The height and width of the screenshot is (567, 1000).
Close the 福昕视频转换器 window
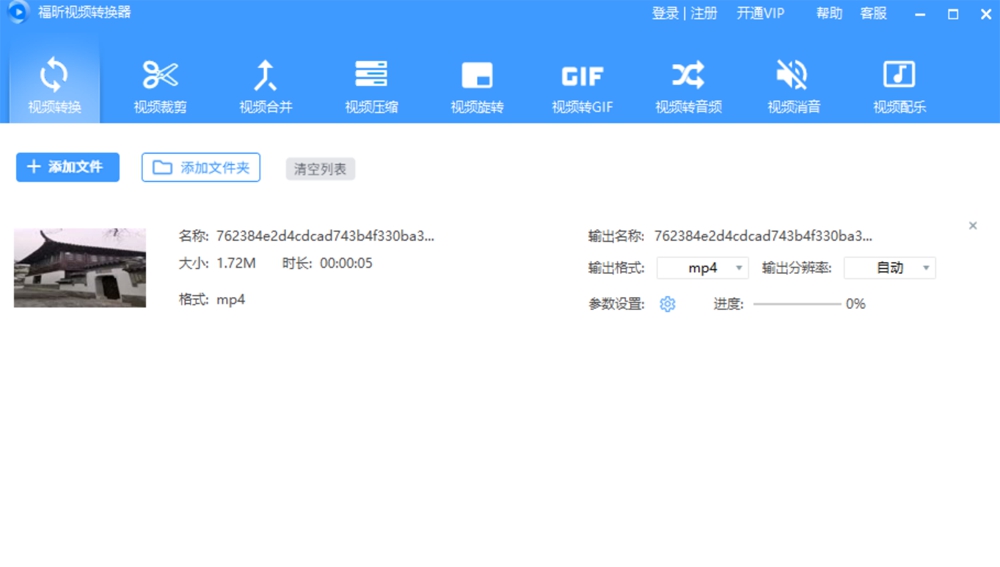pyautogui.click(x=985, y=14)
